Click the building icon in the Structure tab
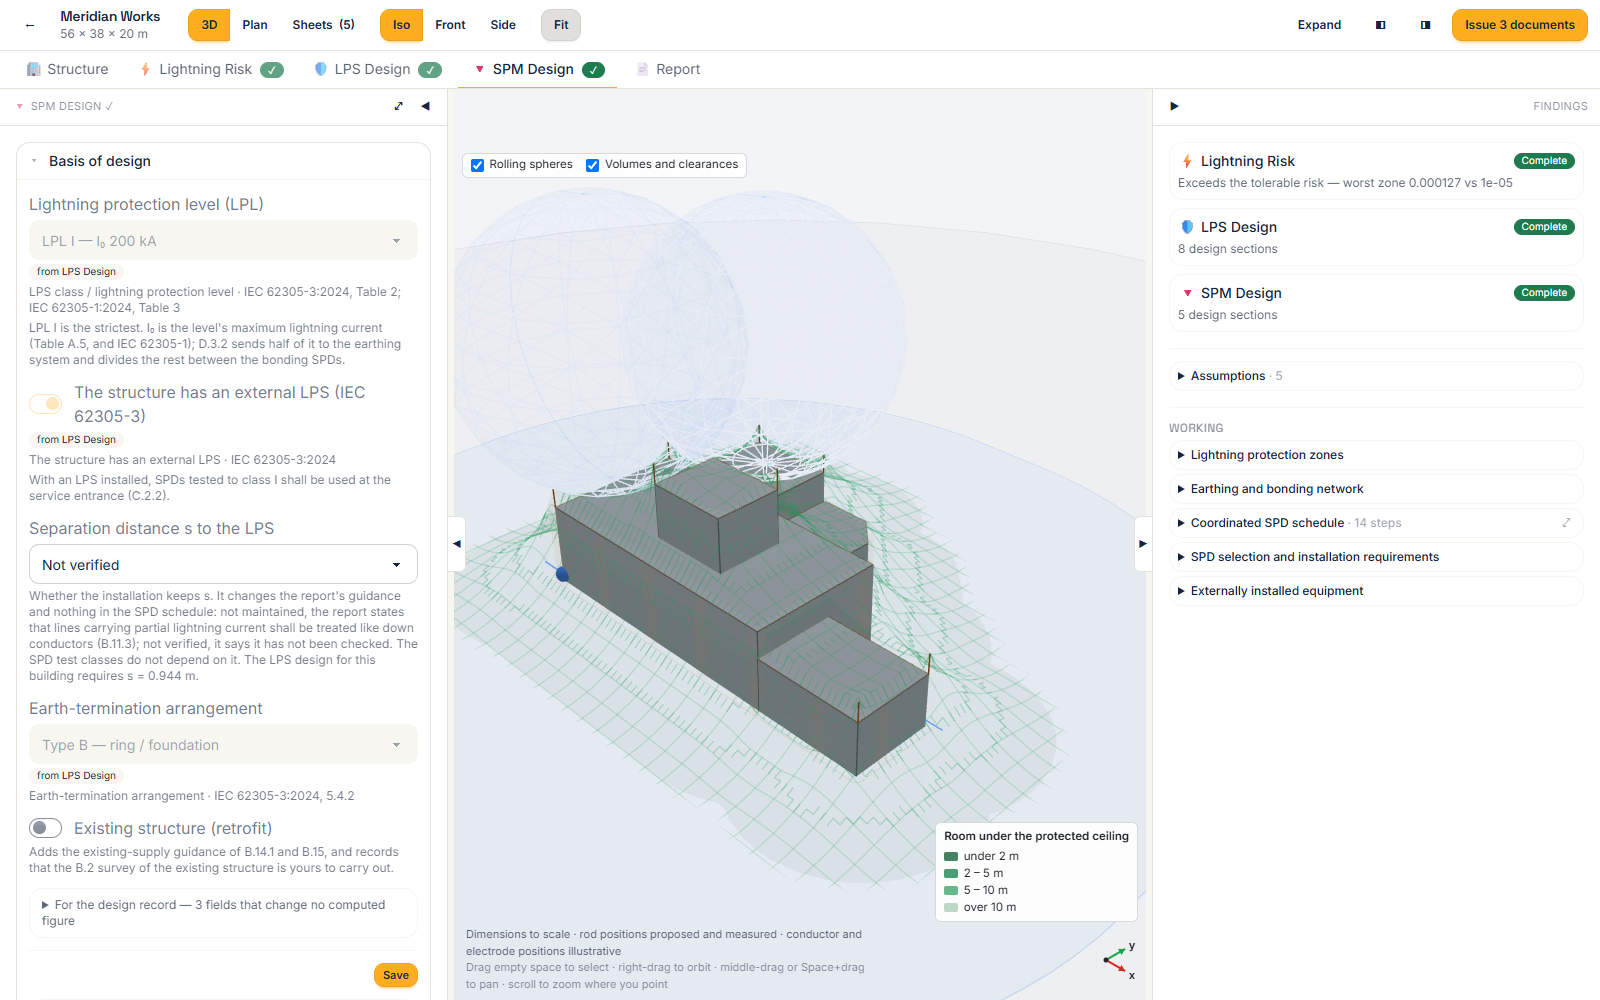Image resolution: width=1600 pixels, height=1000 pixels. (x=34, y=69)
